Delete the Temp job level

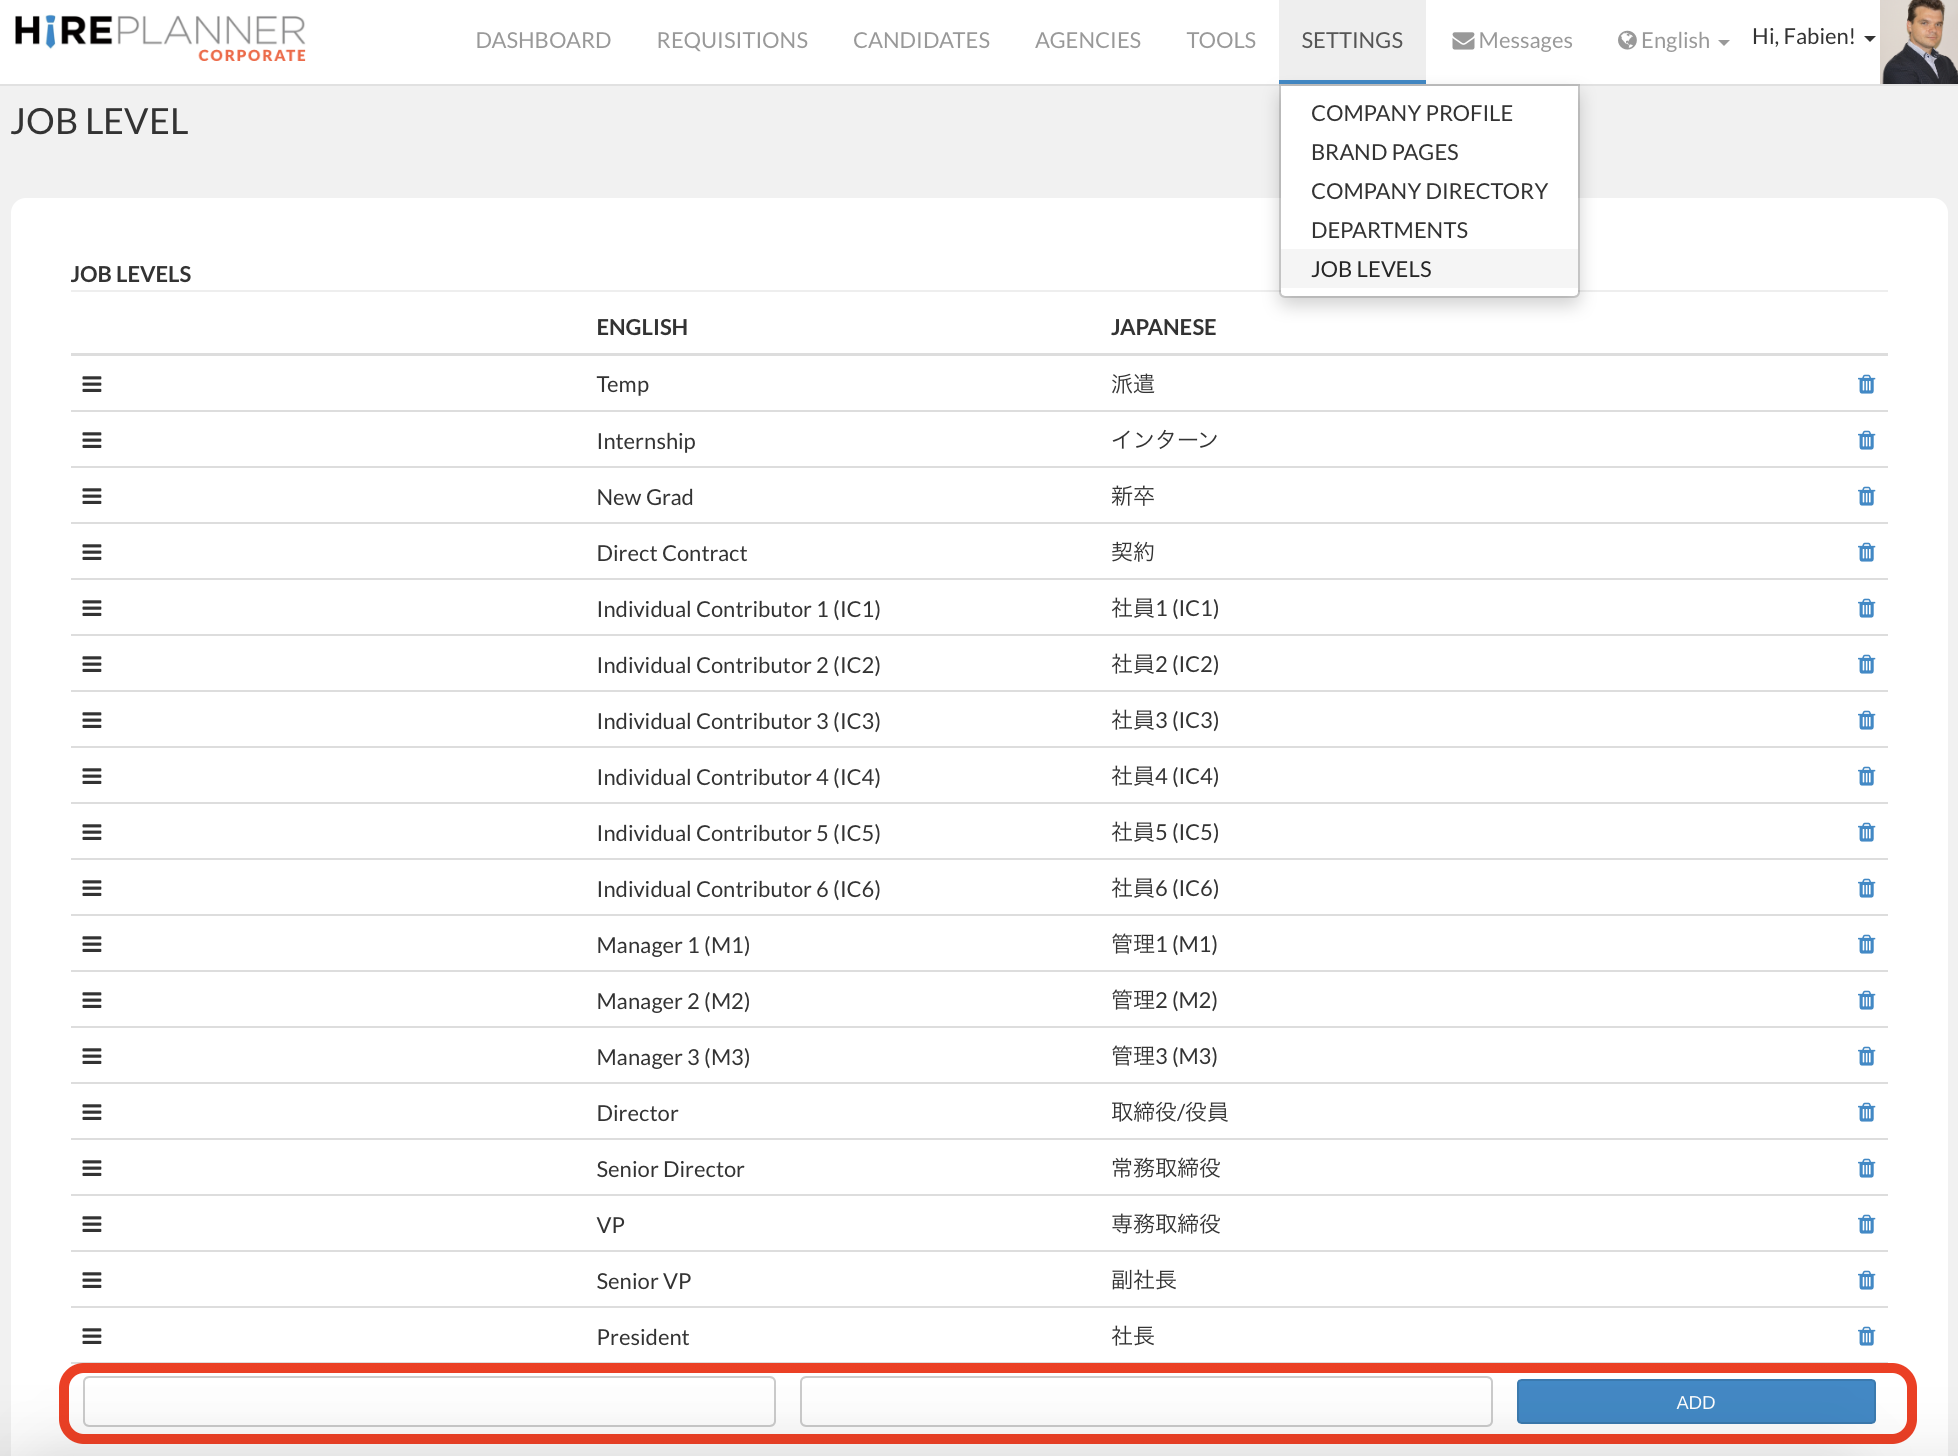click(1866, 385)
